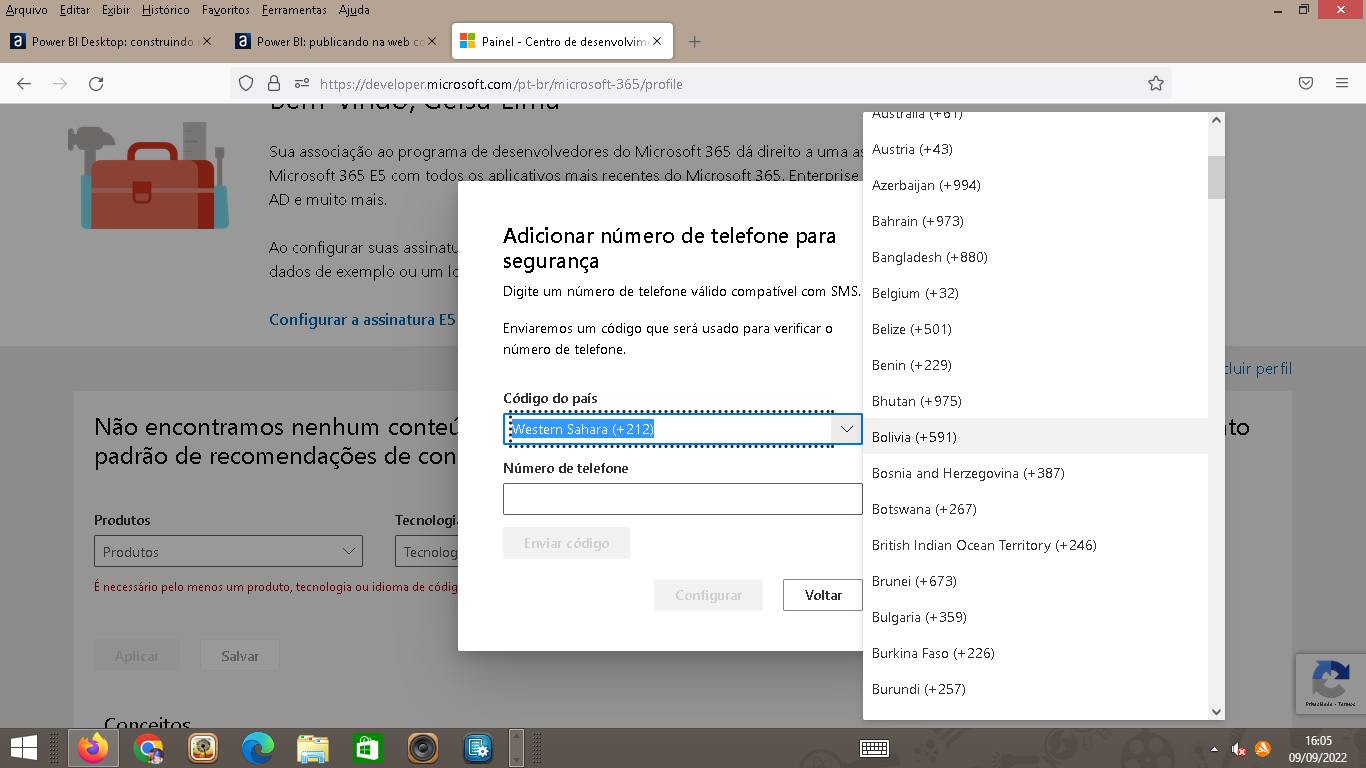The width and height of the screenshot is (1366, 768).
Task: Click the Voltar button
Action: pos(823,595)
